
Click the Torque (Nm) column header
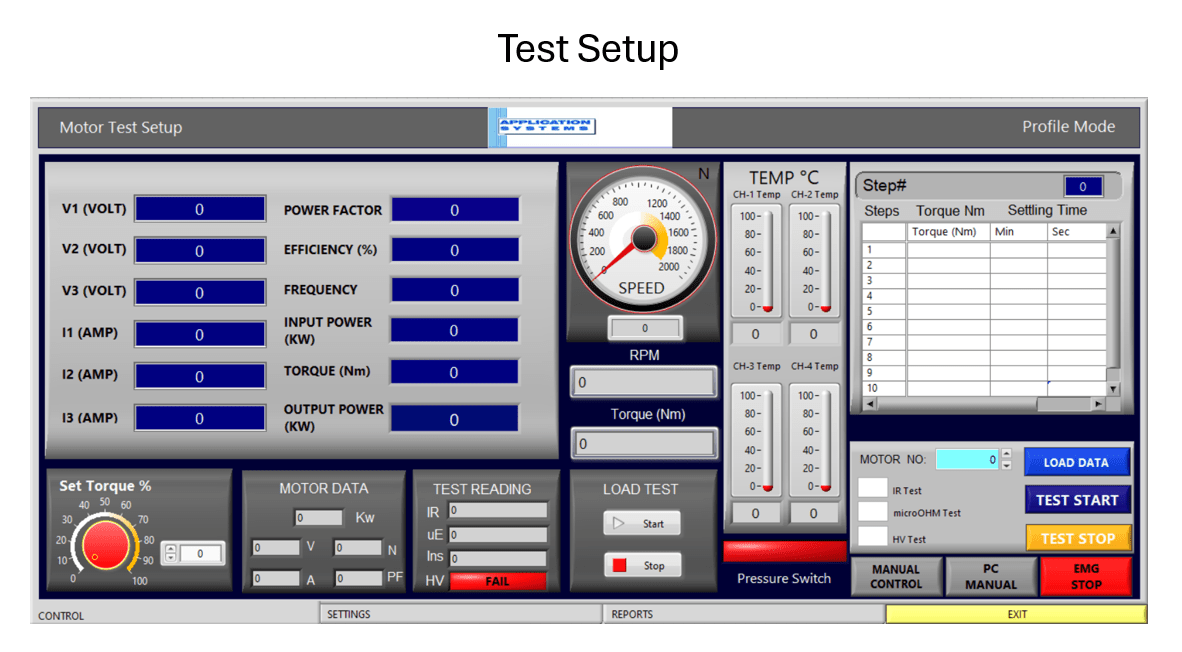pyautogui.click(x=948, y=231)
